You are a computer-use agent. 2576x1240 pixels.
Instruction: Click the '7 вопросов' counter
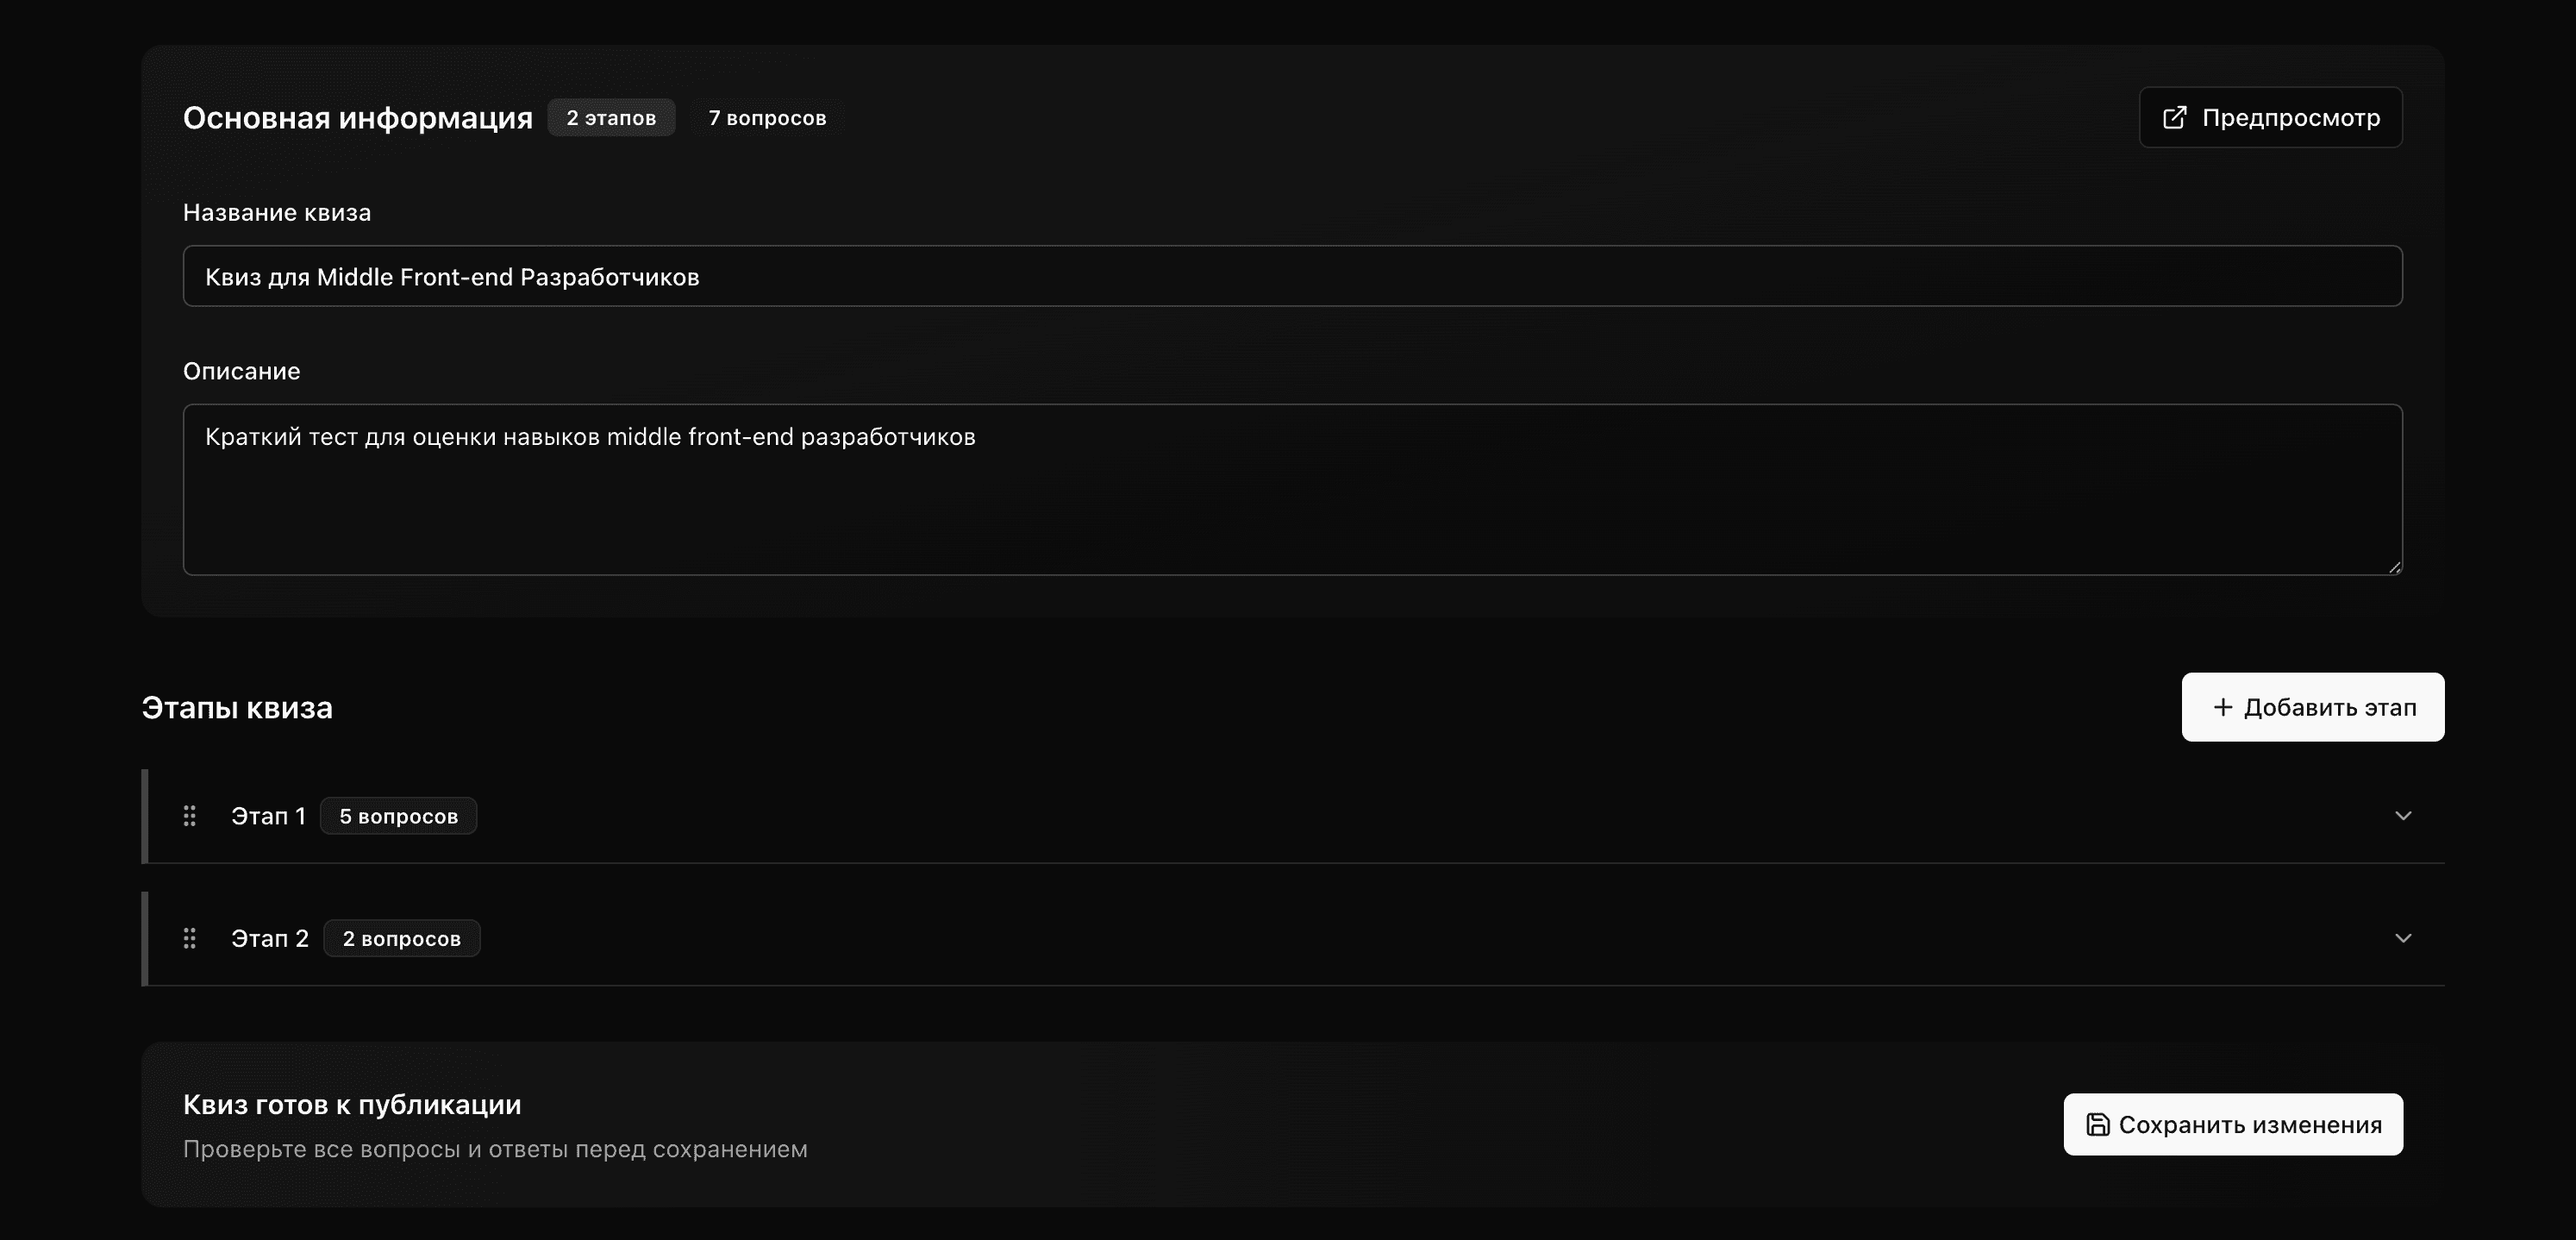(x=767, y=117)
